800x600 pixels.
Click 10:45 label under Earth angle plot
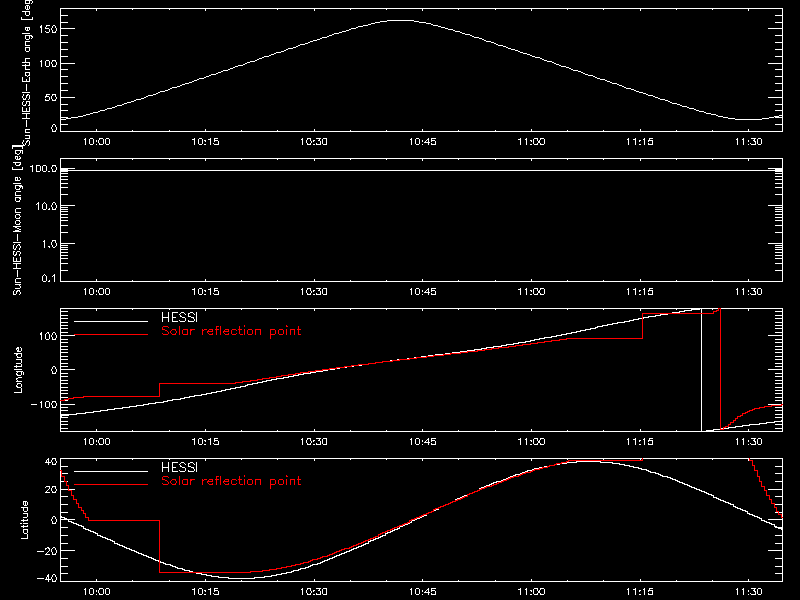click(x=422, y=142)
